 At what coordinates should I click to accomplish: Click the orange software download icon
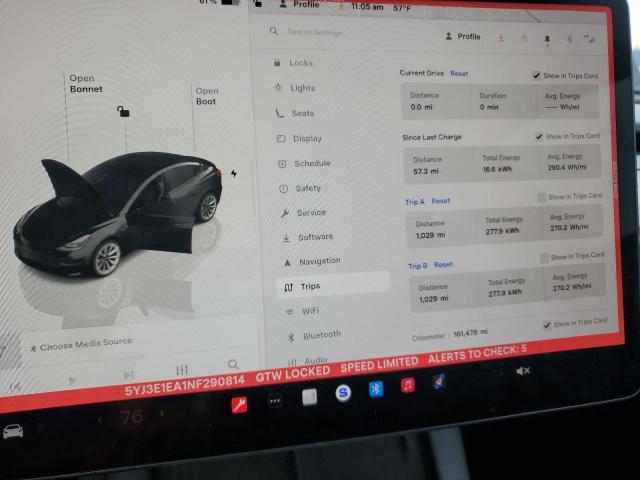pyautogui.click(x=501, y=38)
